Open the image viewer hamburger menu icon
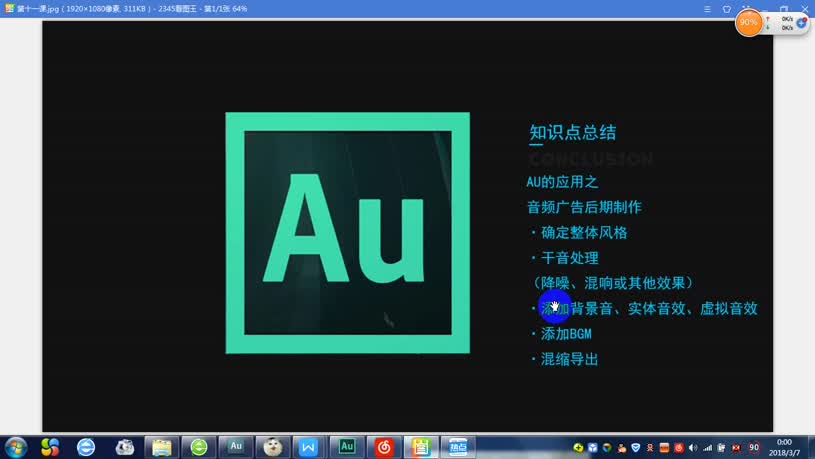815x459 pixels. coord(707,9)
